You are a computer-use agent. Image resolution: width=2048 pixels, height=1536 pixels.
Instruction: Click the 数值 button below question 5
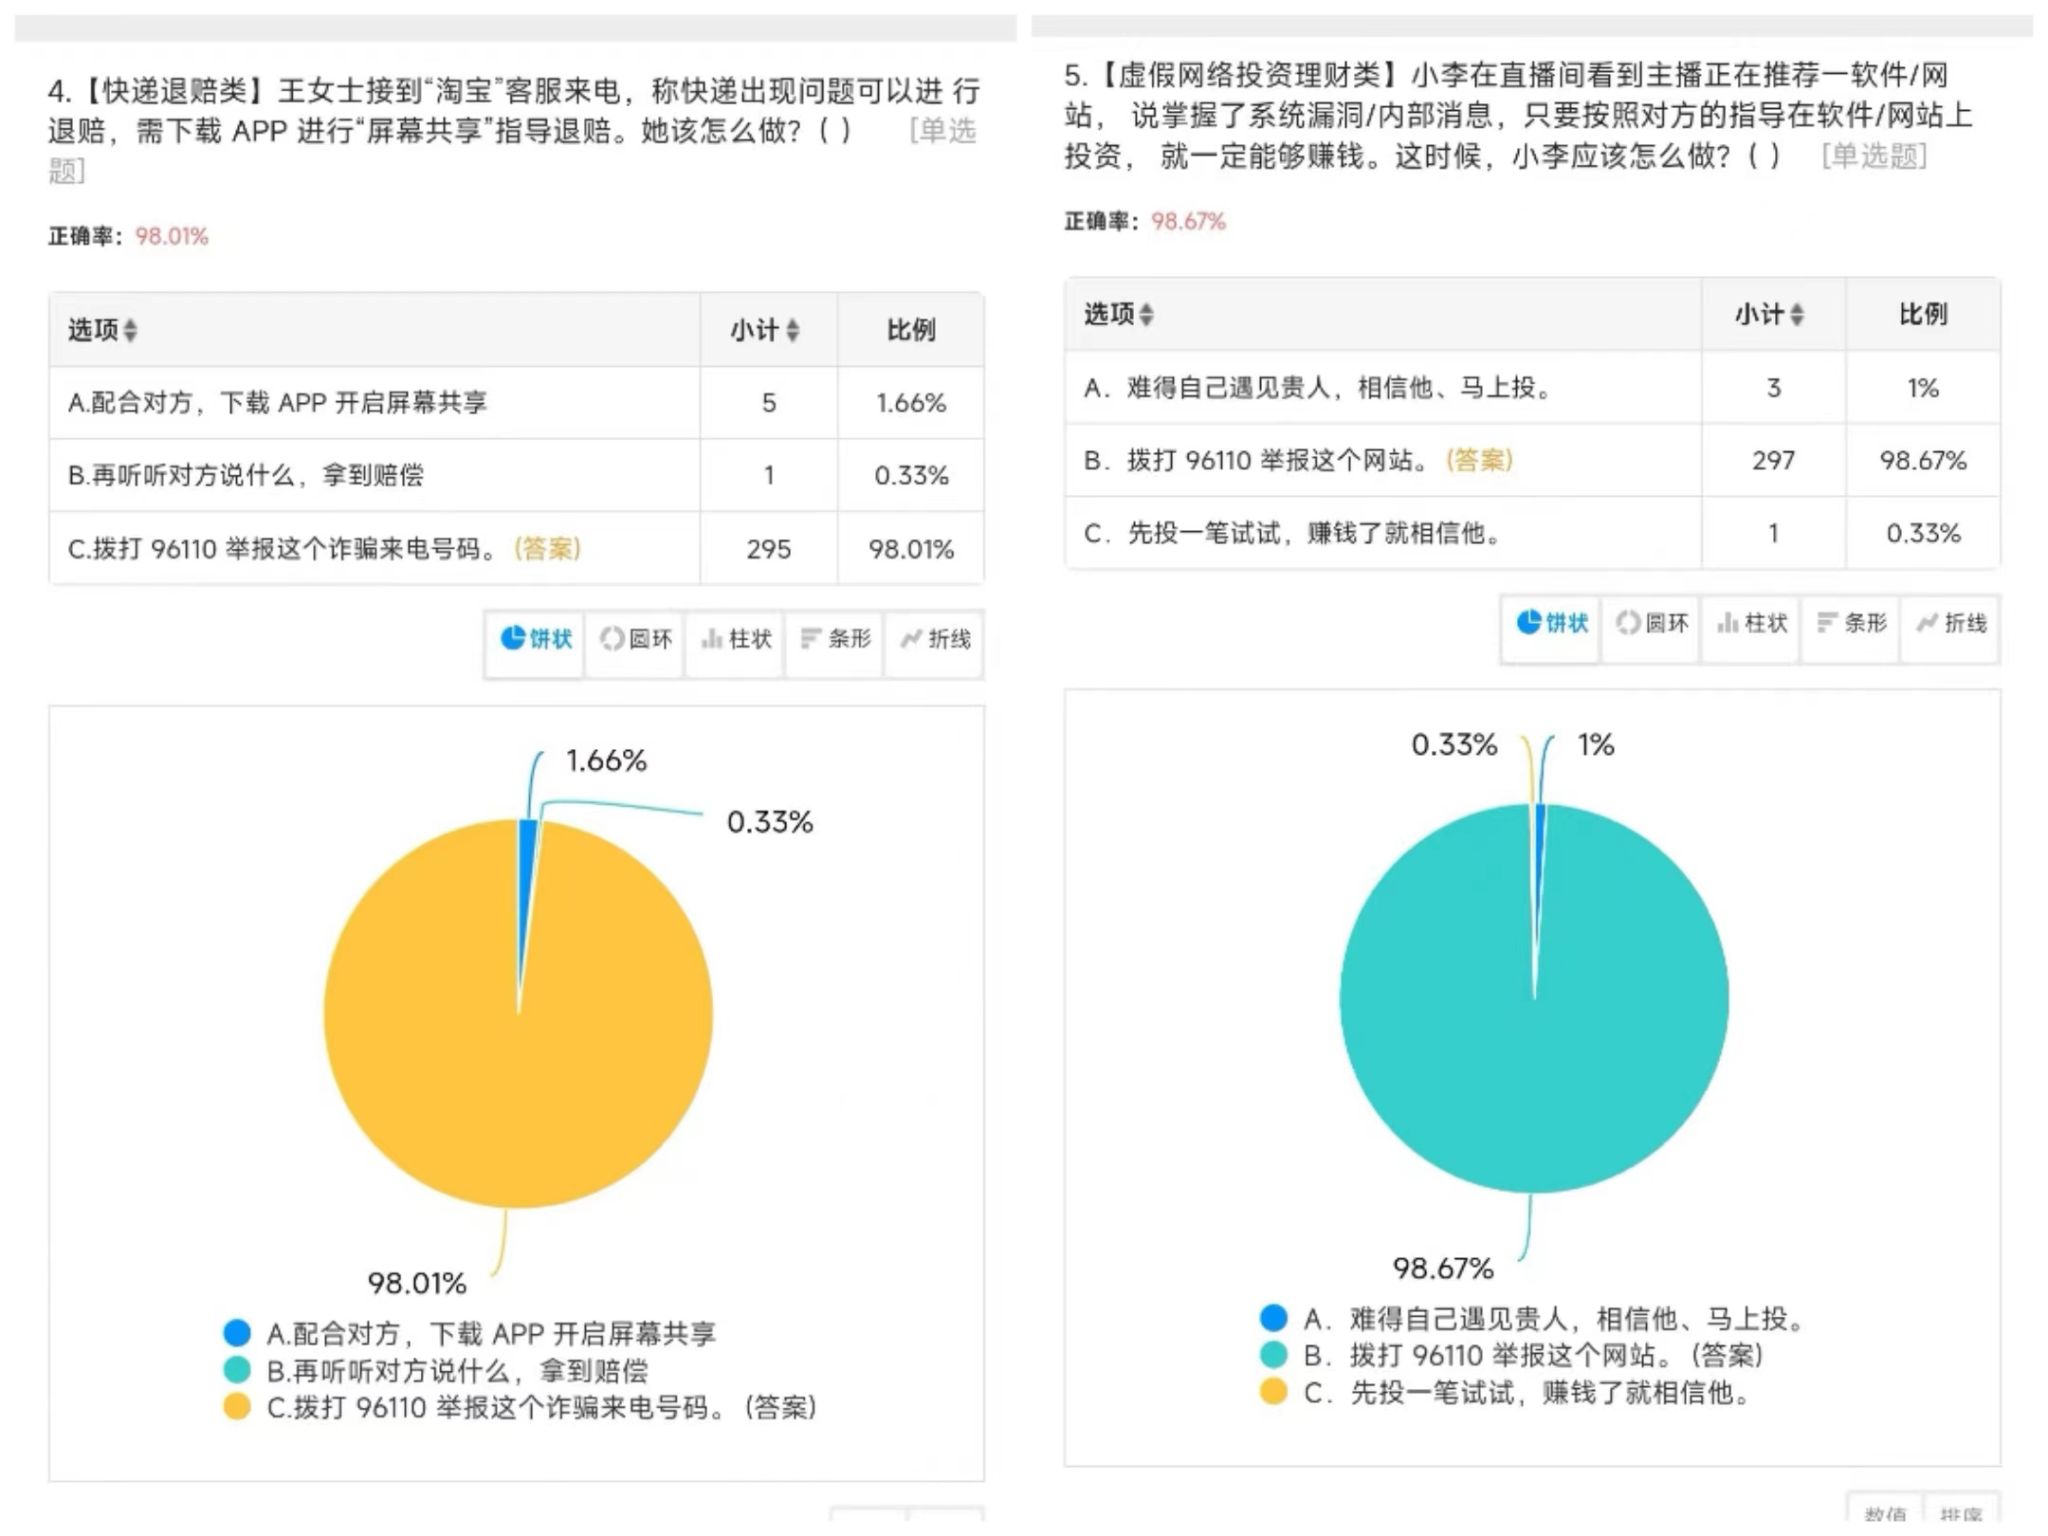(1886, 1516)
